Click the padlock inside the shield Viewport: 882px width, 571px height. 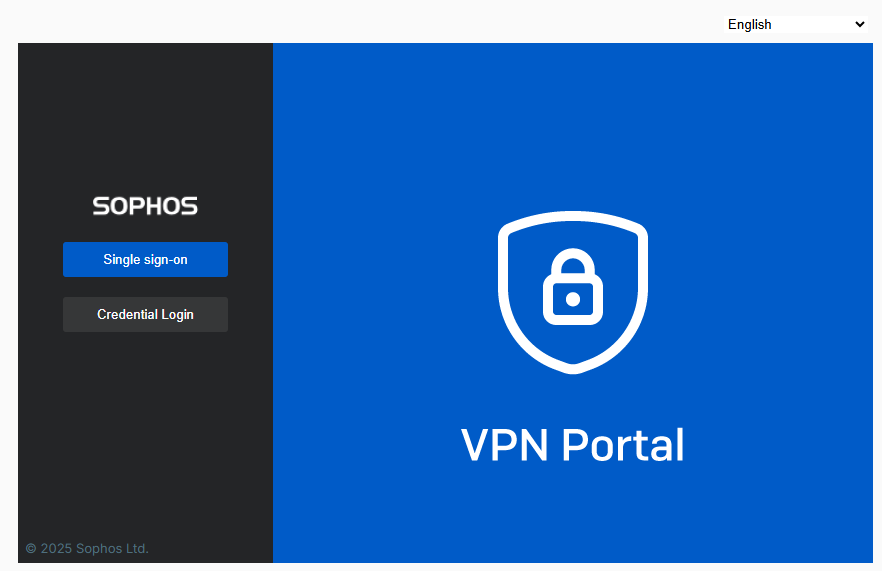[x=573, y=290]
